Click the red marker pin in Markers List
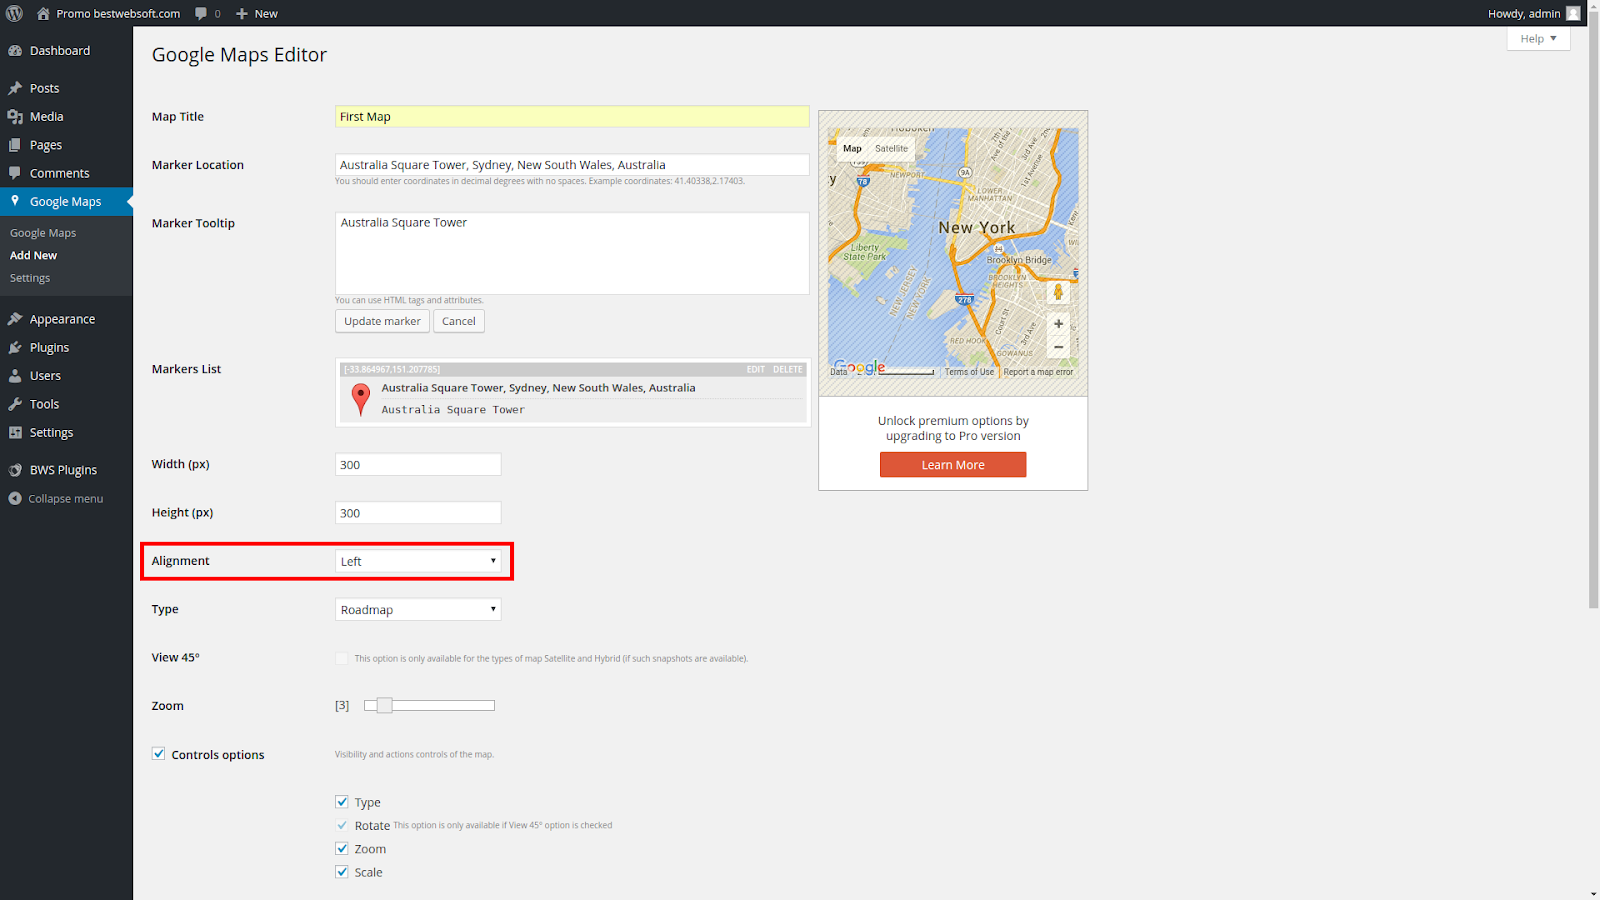 [x=361, y=399]
